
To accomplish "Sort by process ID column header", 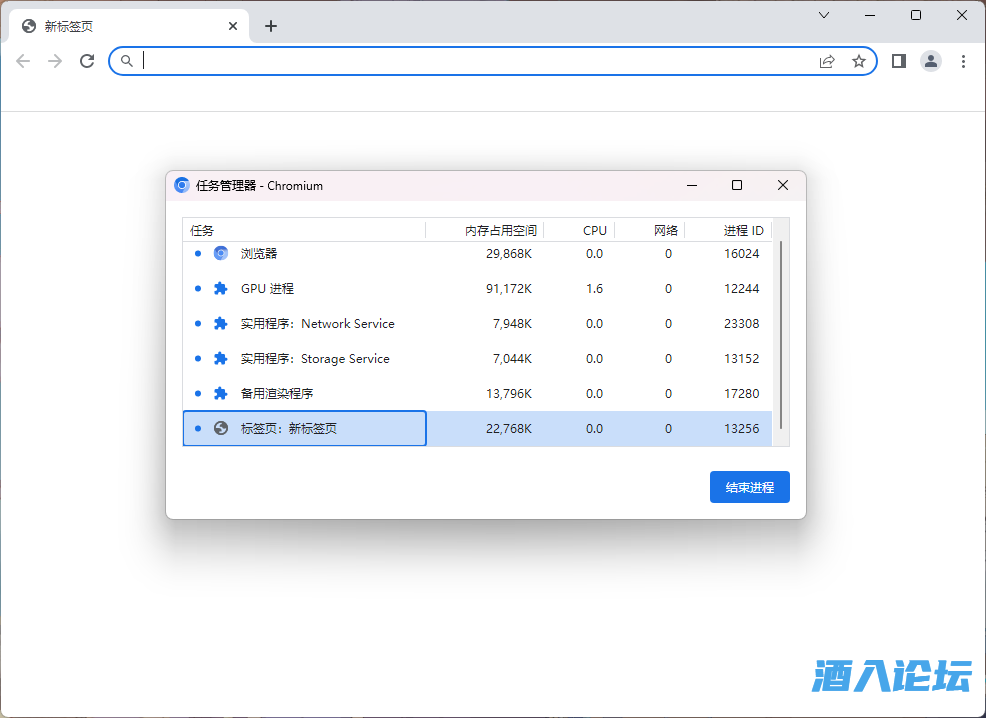I will pyautogui.click(x=743, y=230).
